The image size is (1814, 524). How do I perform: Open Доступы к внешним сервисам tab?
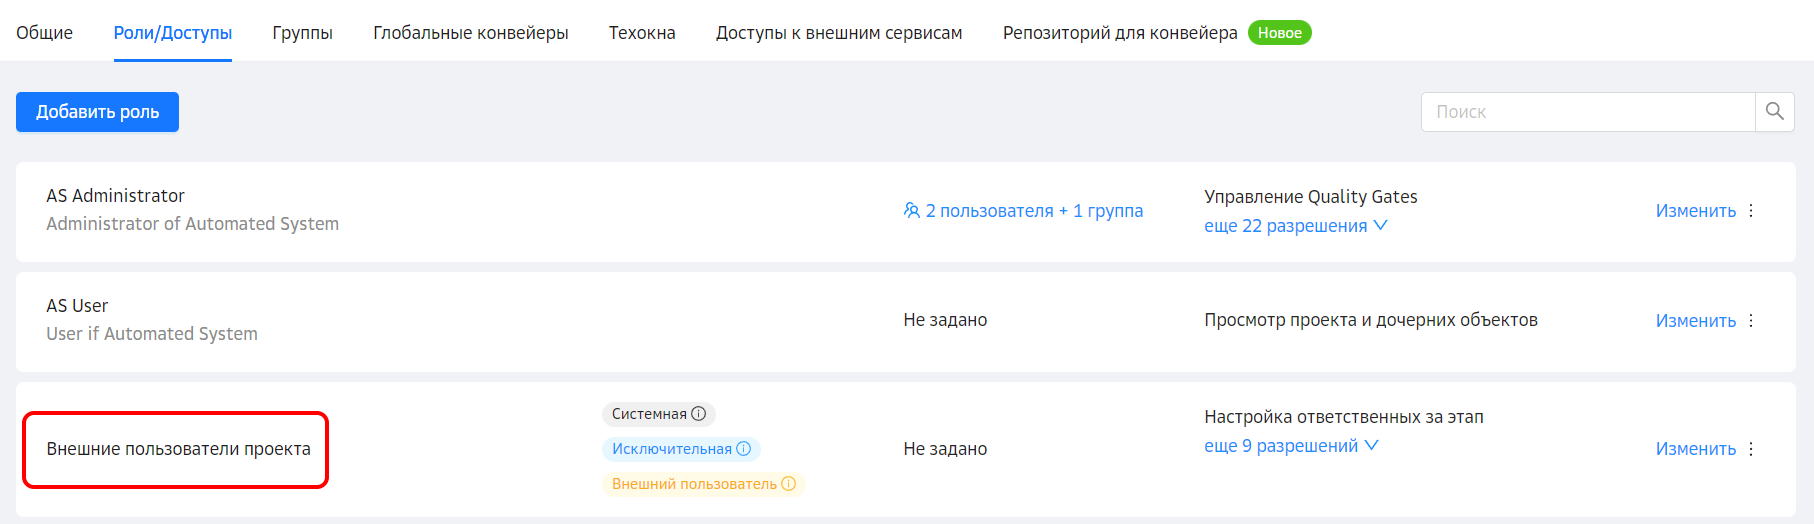(x=838, y=33)
